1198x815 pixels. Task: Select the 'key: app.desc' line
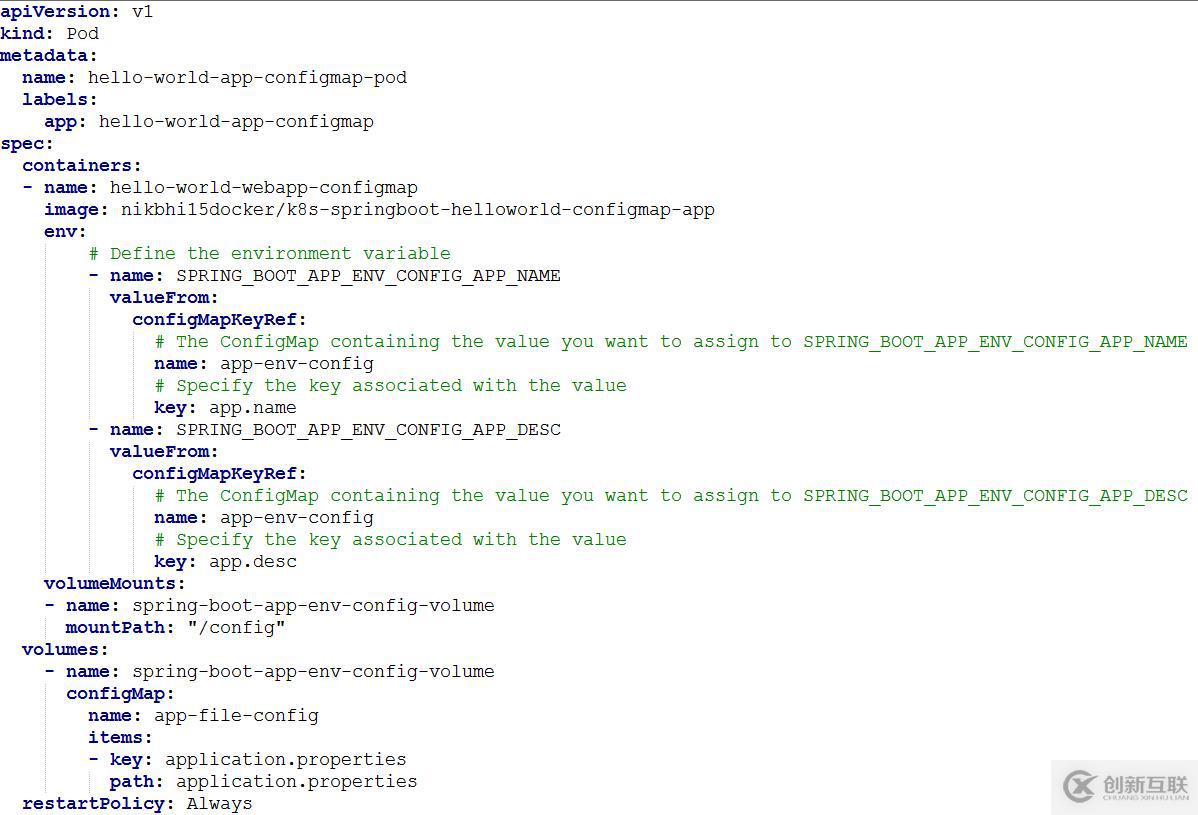point(225,563)
